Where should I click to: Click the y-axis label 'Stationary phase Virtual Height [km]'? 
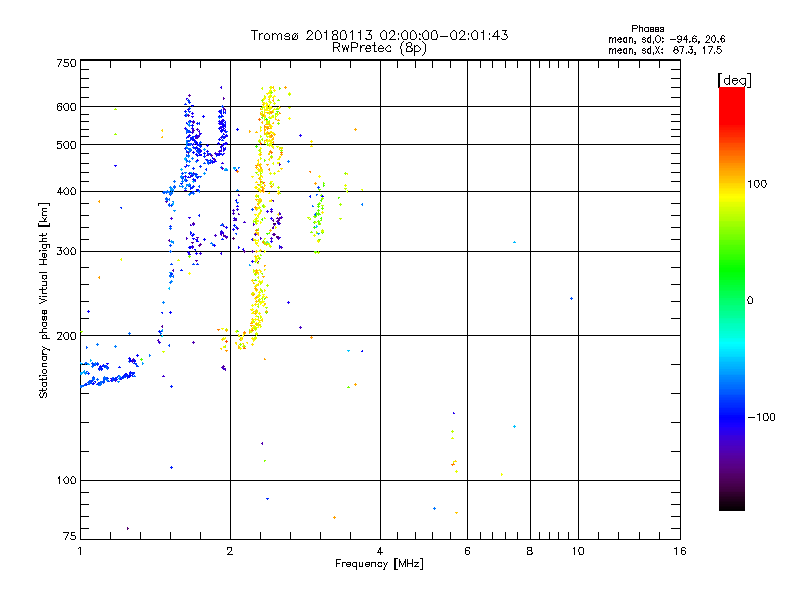click(43, 300)
